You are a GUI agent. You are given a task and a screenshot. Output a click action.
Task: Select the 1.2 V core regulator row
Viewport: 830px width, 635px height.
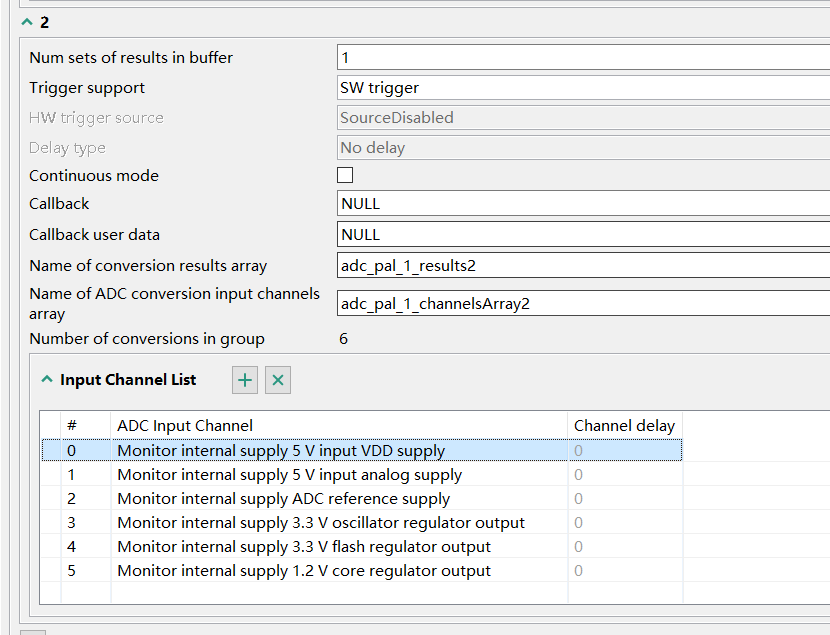[x=304, y=571]
